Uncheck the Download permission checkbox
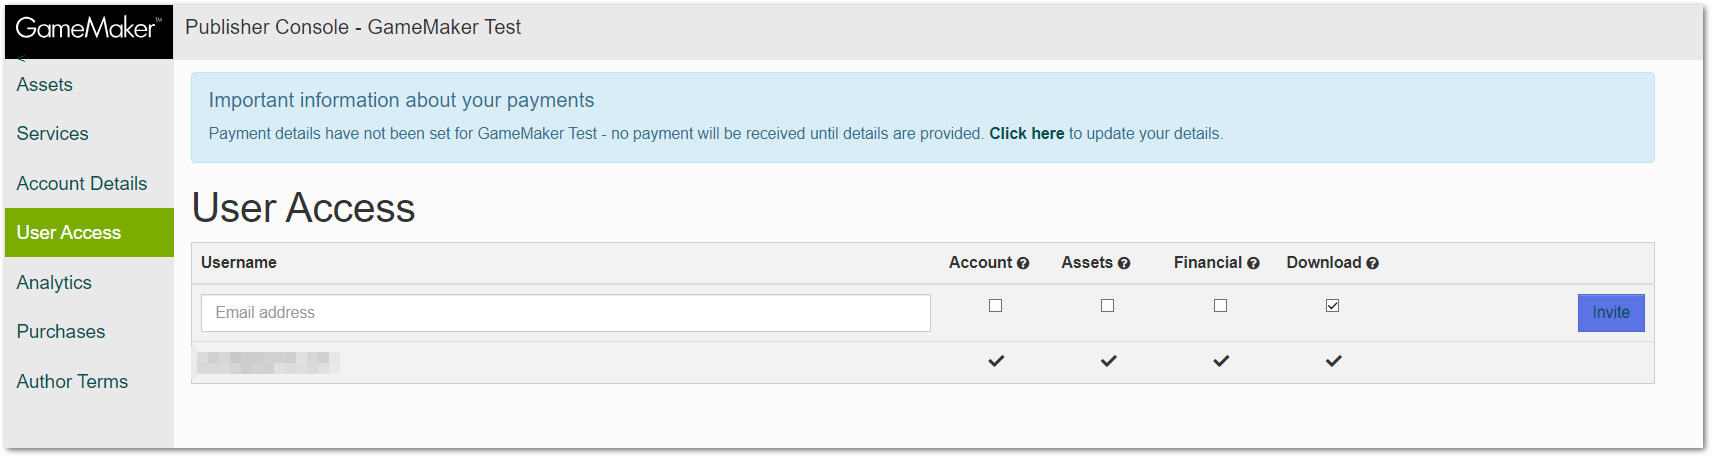The width and height of the screenshot is (1712, 457). click(x=1332, y=306)
